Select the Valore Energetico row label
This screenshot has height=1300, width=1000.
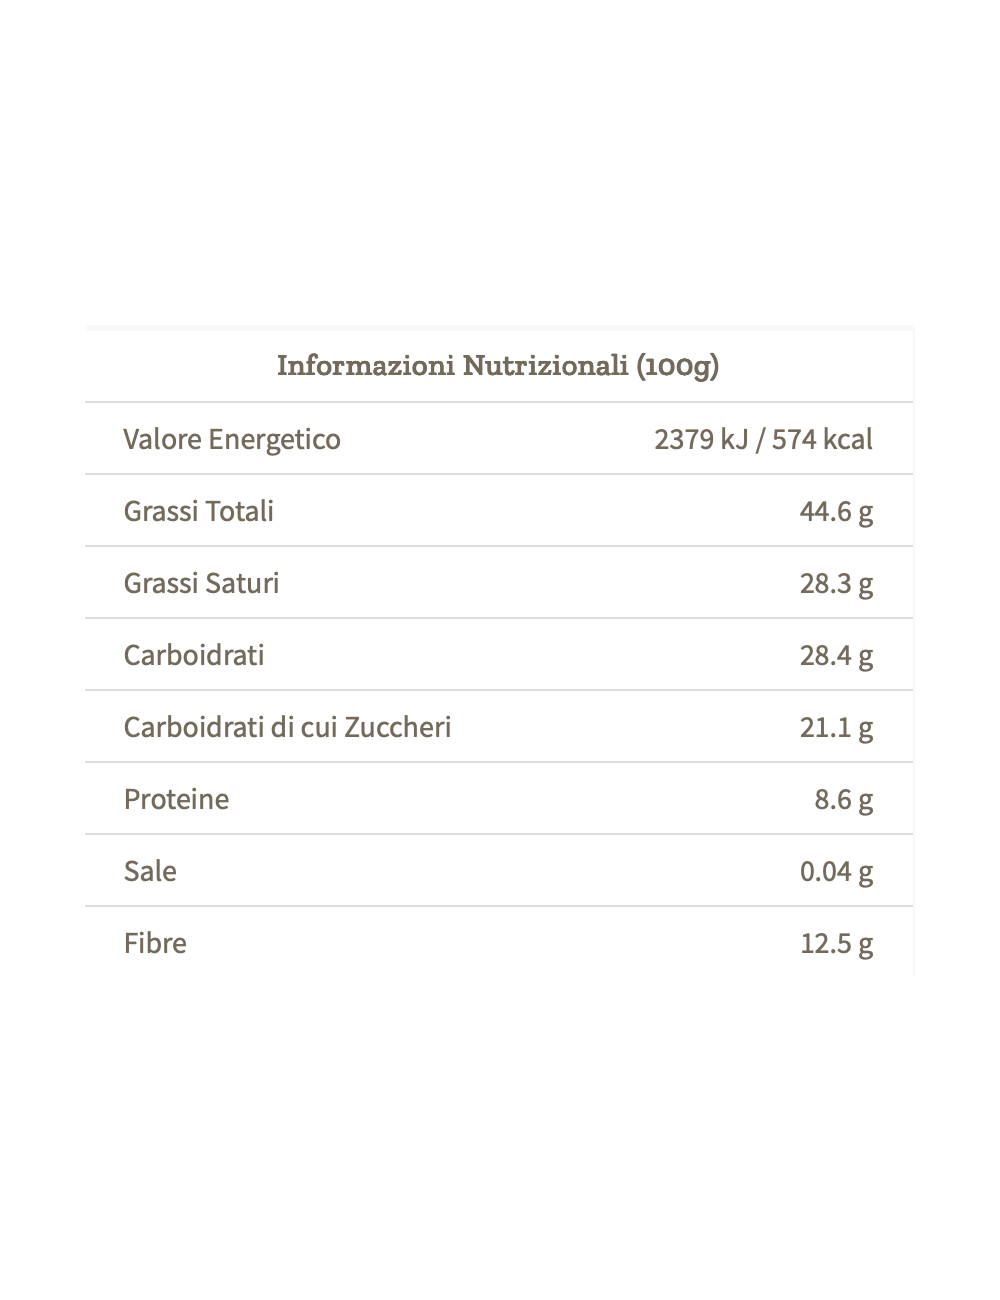coord(232,439)
